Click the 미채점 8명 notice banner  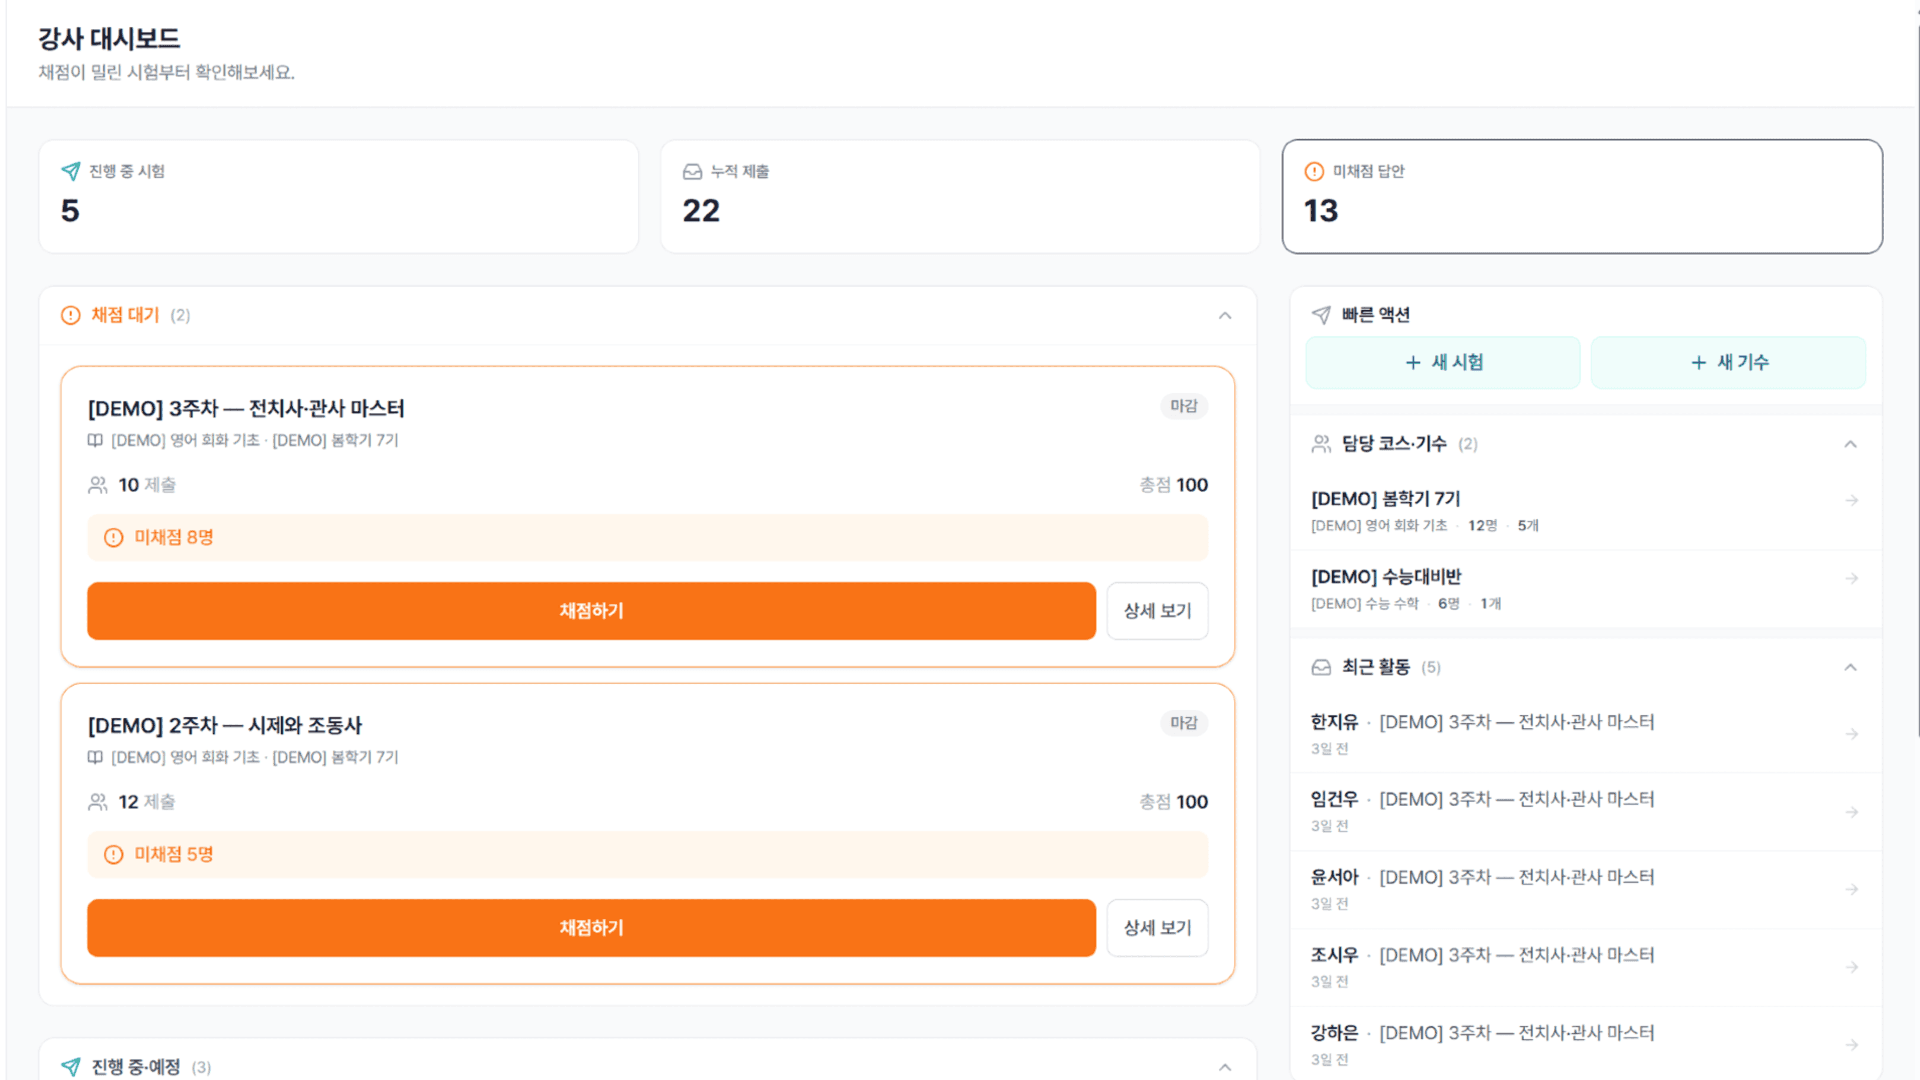tap(647, 538)
